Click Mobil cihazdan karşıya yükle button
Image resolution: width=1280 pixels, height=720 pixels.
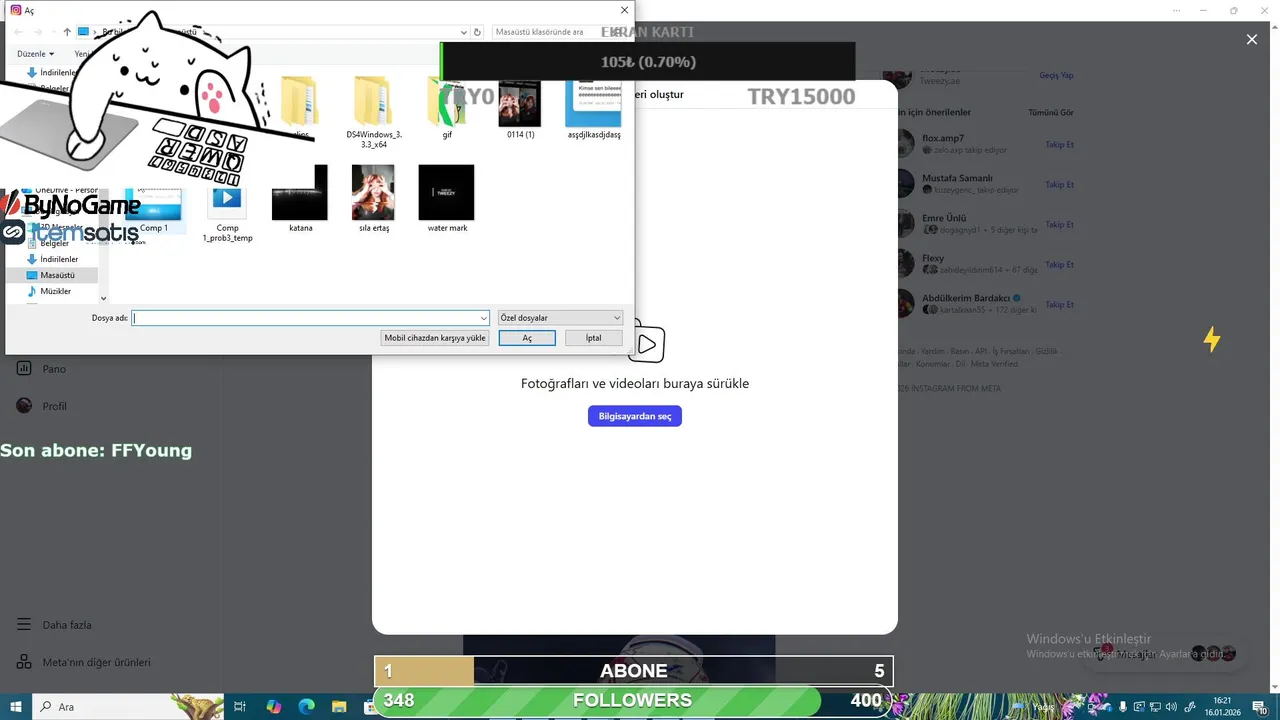pyautogui.click(x=435, y=338)
